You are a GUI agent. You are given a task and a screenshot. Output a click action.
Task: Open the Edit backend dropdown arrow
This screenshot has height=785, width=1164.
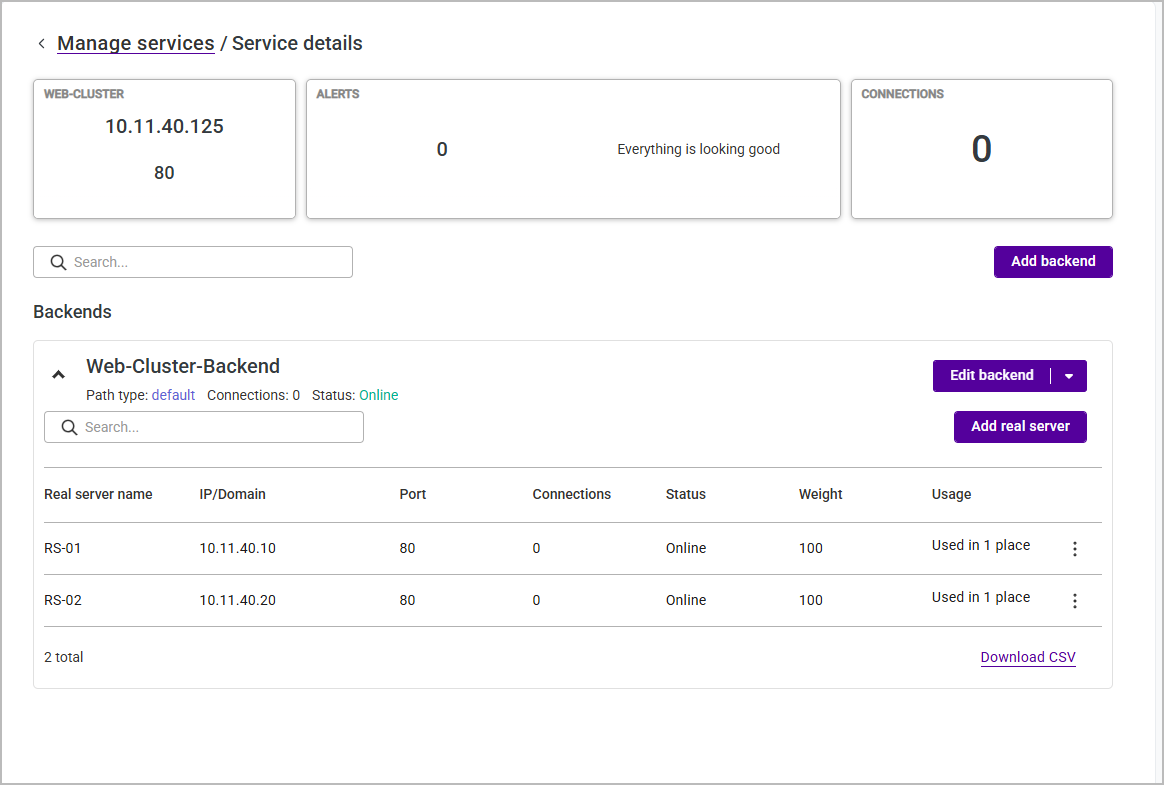(x=1069, y=376)
